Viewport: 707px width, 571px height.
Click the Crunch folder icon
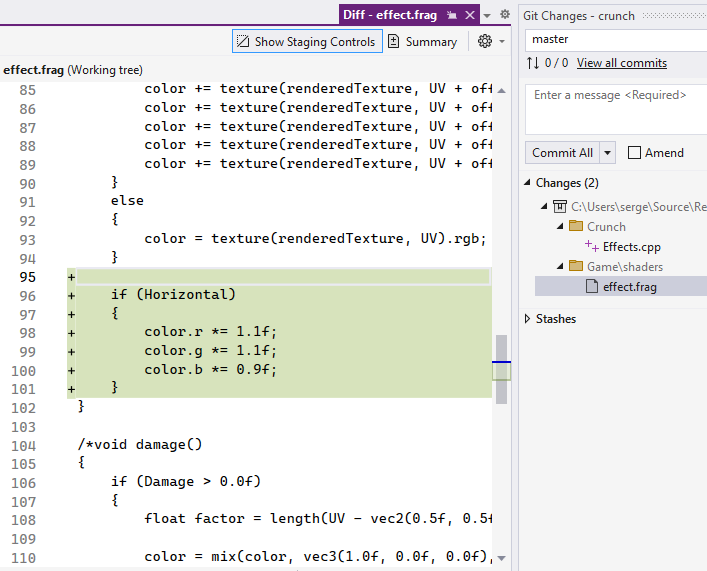point(576,226)
